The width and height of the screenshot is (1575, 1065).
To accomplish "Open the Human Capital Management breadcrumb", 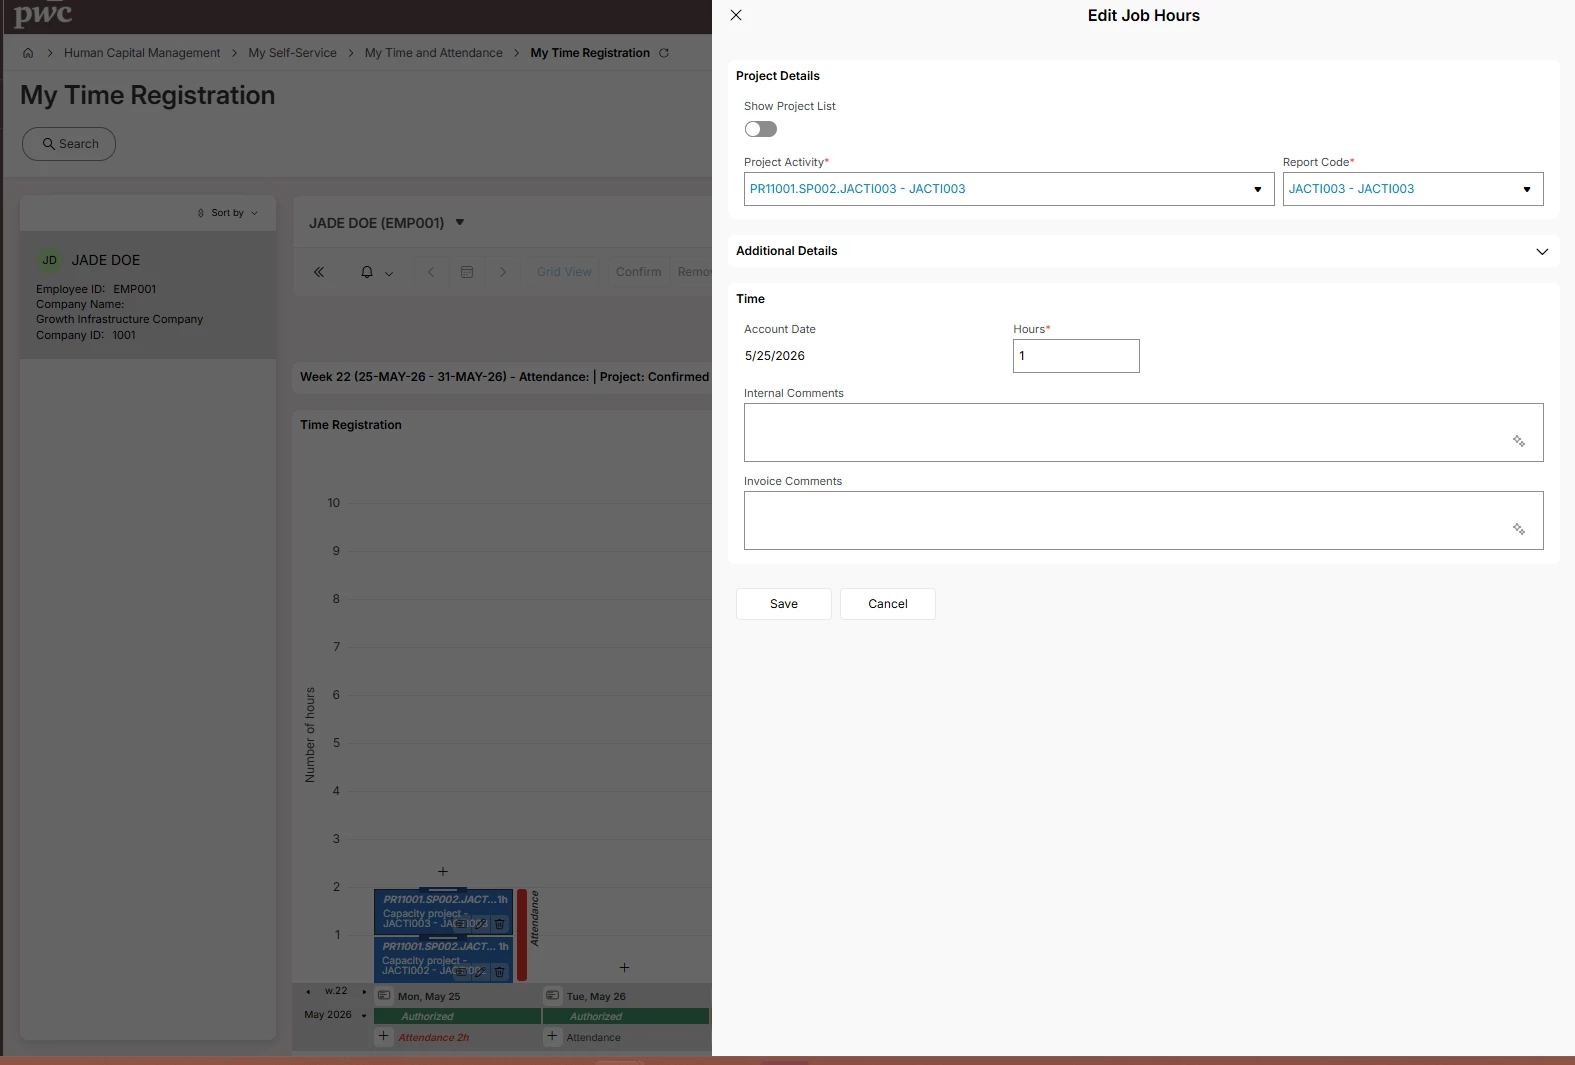I will coord(142,53).
